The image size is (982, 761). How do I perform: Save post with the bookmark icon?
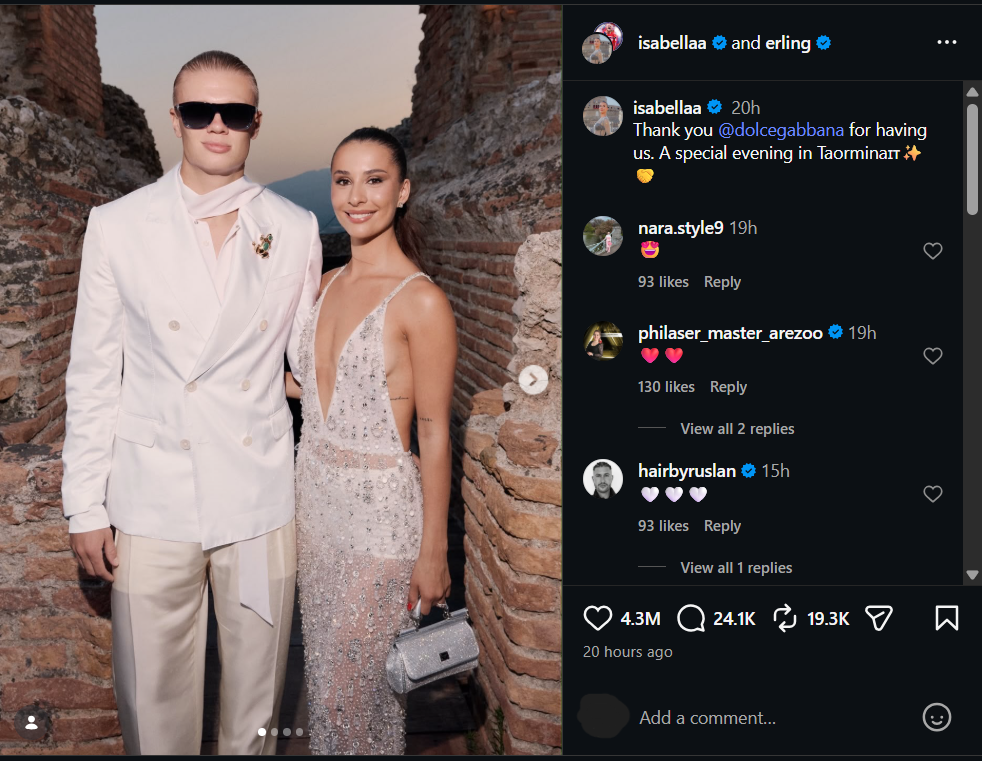946,618
